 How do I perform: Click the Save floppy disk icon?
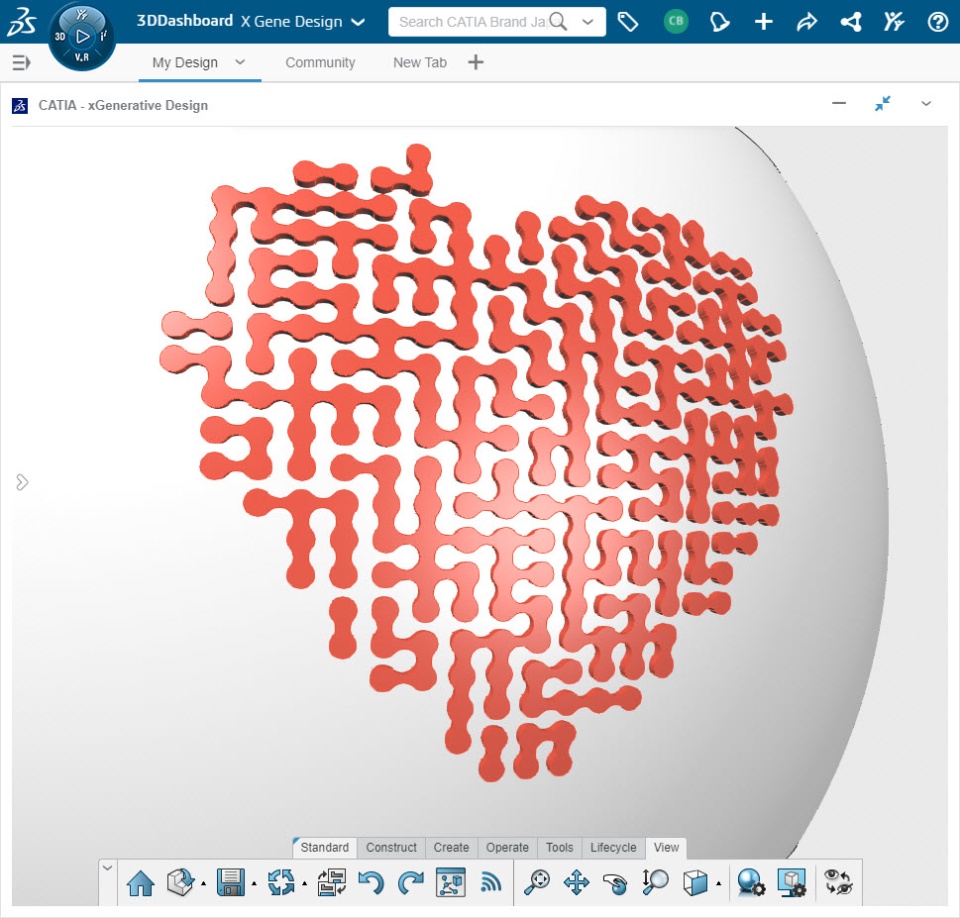click(231, 882)
